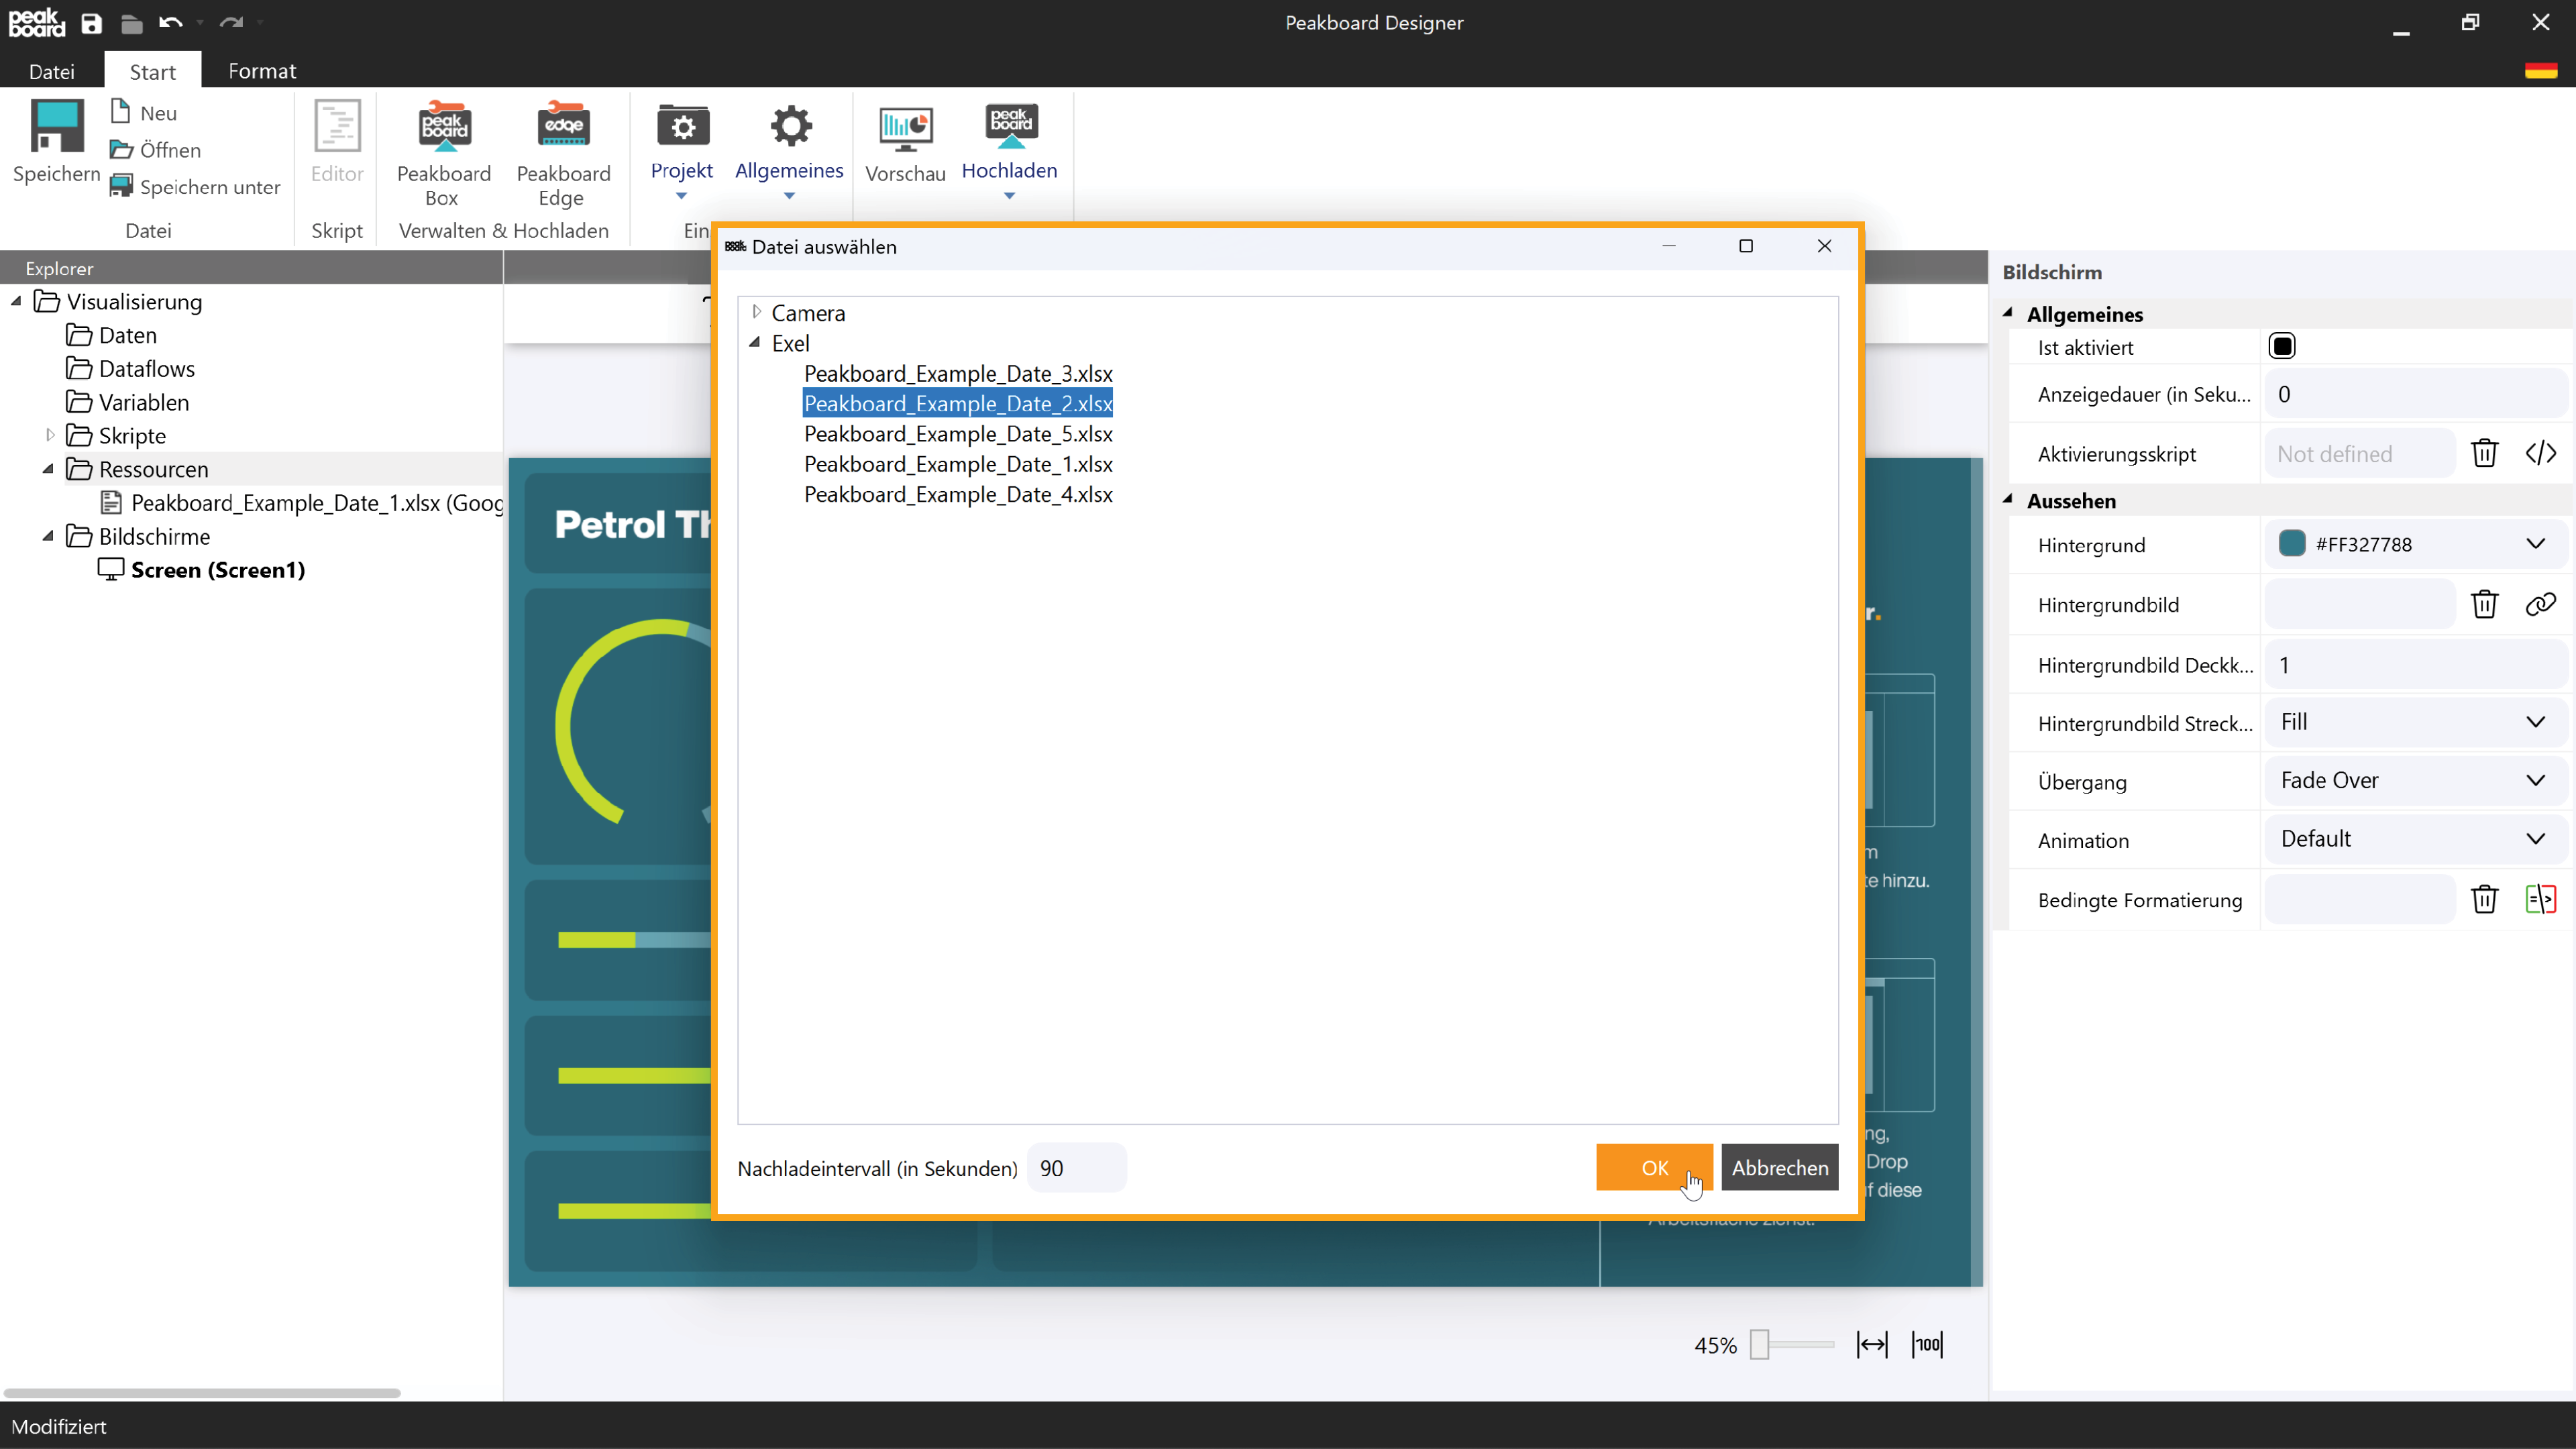Delete the Aktivierungsskript with trash icon
Viewport: 2576px width, 1449px height.
click(x=2484, y=454)
